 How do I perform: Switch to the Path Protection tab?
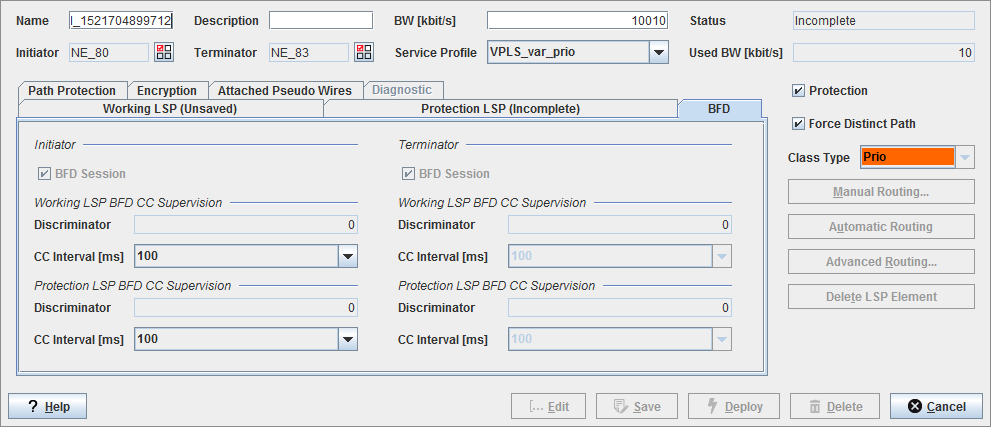(72, 91)
